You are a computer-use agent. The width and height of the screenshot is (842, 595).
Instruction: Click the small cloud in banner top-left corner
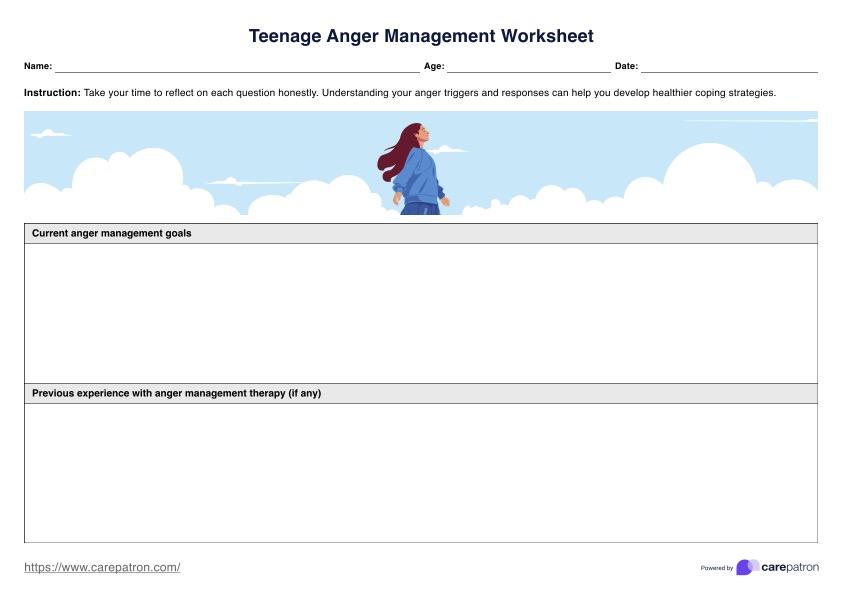[x=48, y=133]
